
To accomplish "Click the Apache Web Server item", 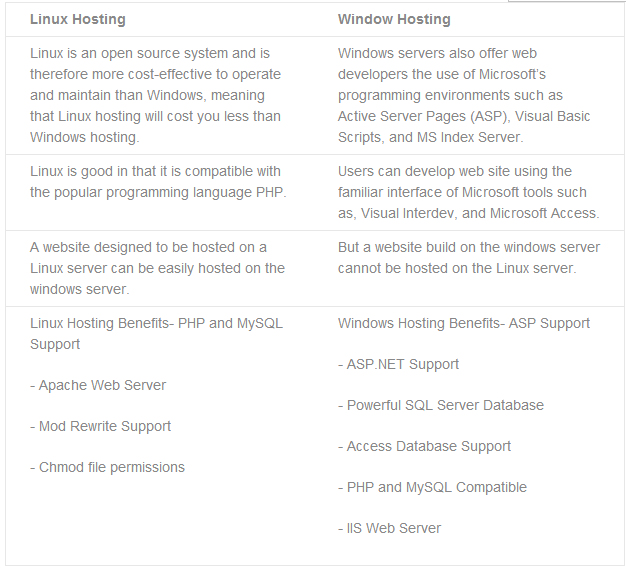I will pos(98,385).
